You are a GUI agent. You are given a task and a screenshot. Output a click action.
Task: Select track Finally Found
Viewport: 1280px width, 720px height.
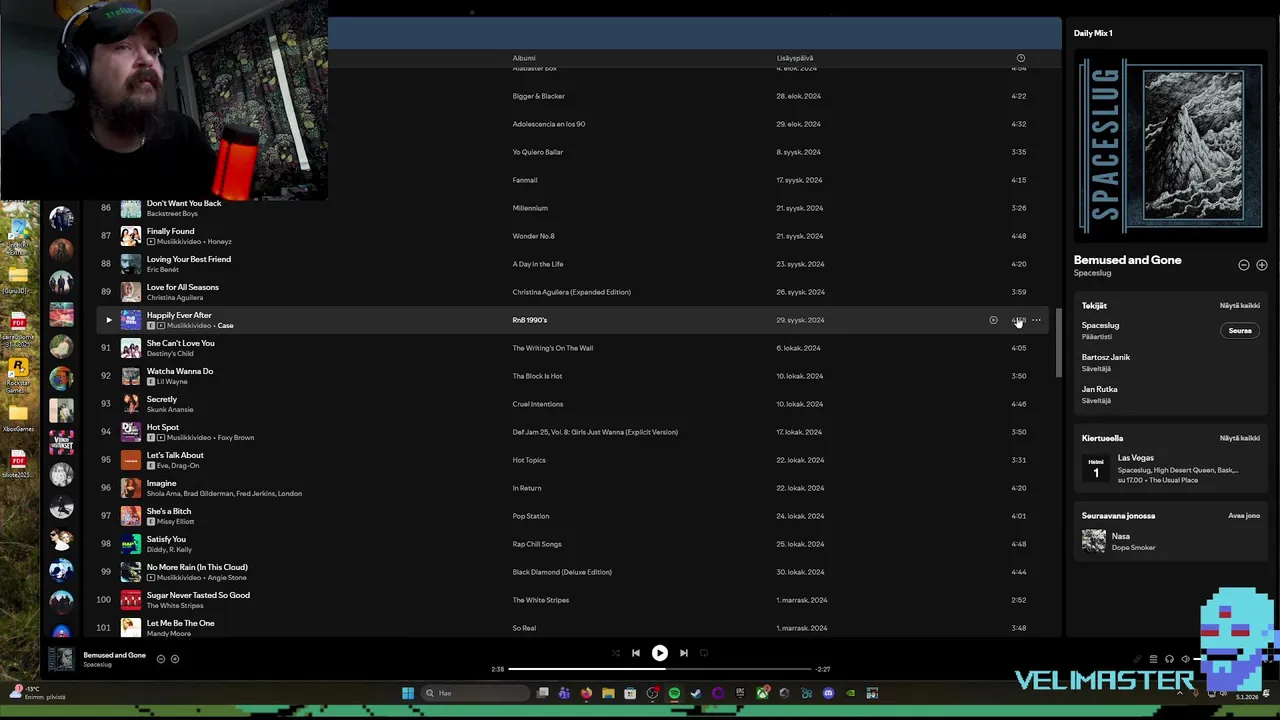point(170,231)
